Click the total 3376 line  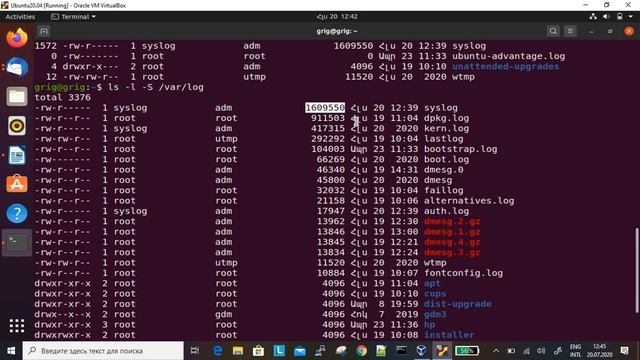tap(62, 98)
